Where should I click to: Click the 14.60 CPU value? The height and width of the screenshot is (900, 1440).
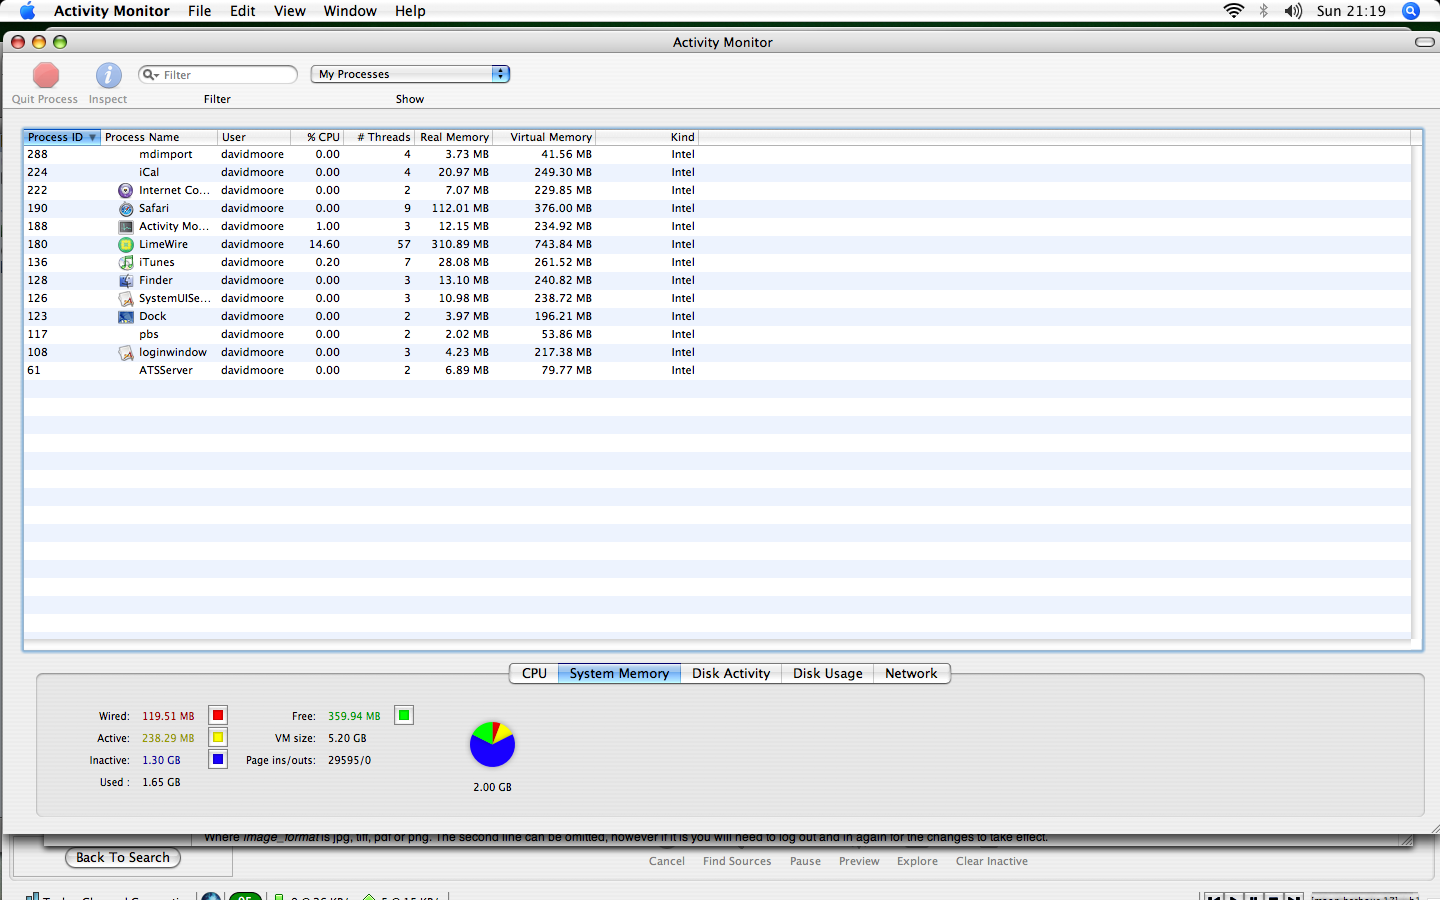click(324, 244)
